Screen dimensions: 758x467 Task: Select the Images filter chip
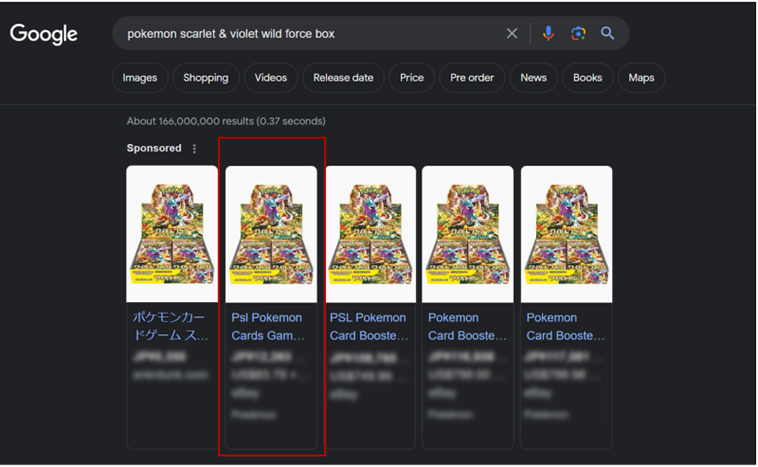click(140, 78)
